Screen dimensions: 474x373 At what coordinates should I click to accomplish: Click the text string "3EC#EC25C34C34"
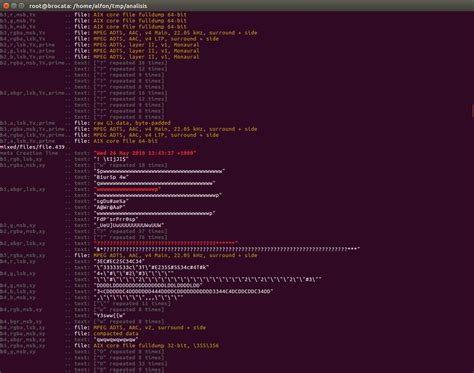[119, 261]
